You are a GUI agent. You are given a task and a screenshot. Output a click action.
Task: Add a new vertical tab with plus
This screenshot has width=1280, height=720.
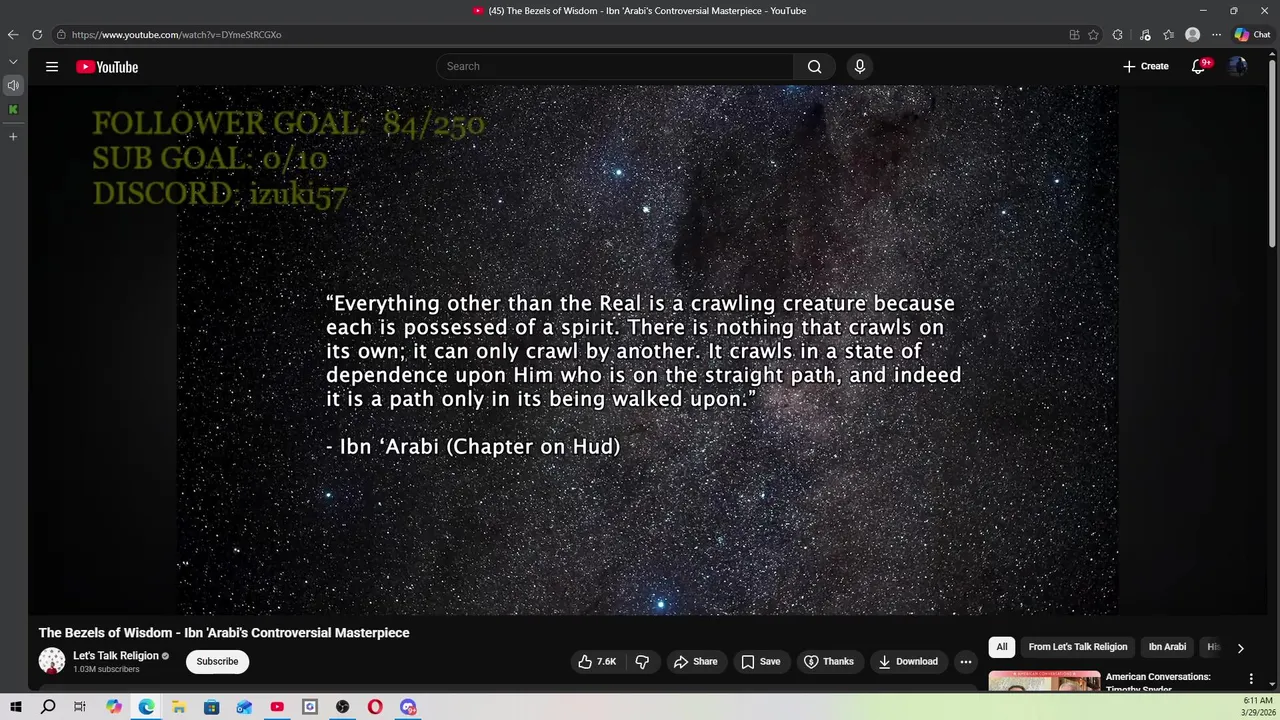(x=13, y=136)
